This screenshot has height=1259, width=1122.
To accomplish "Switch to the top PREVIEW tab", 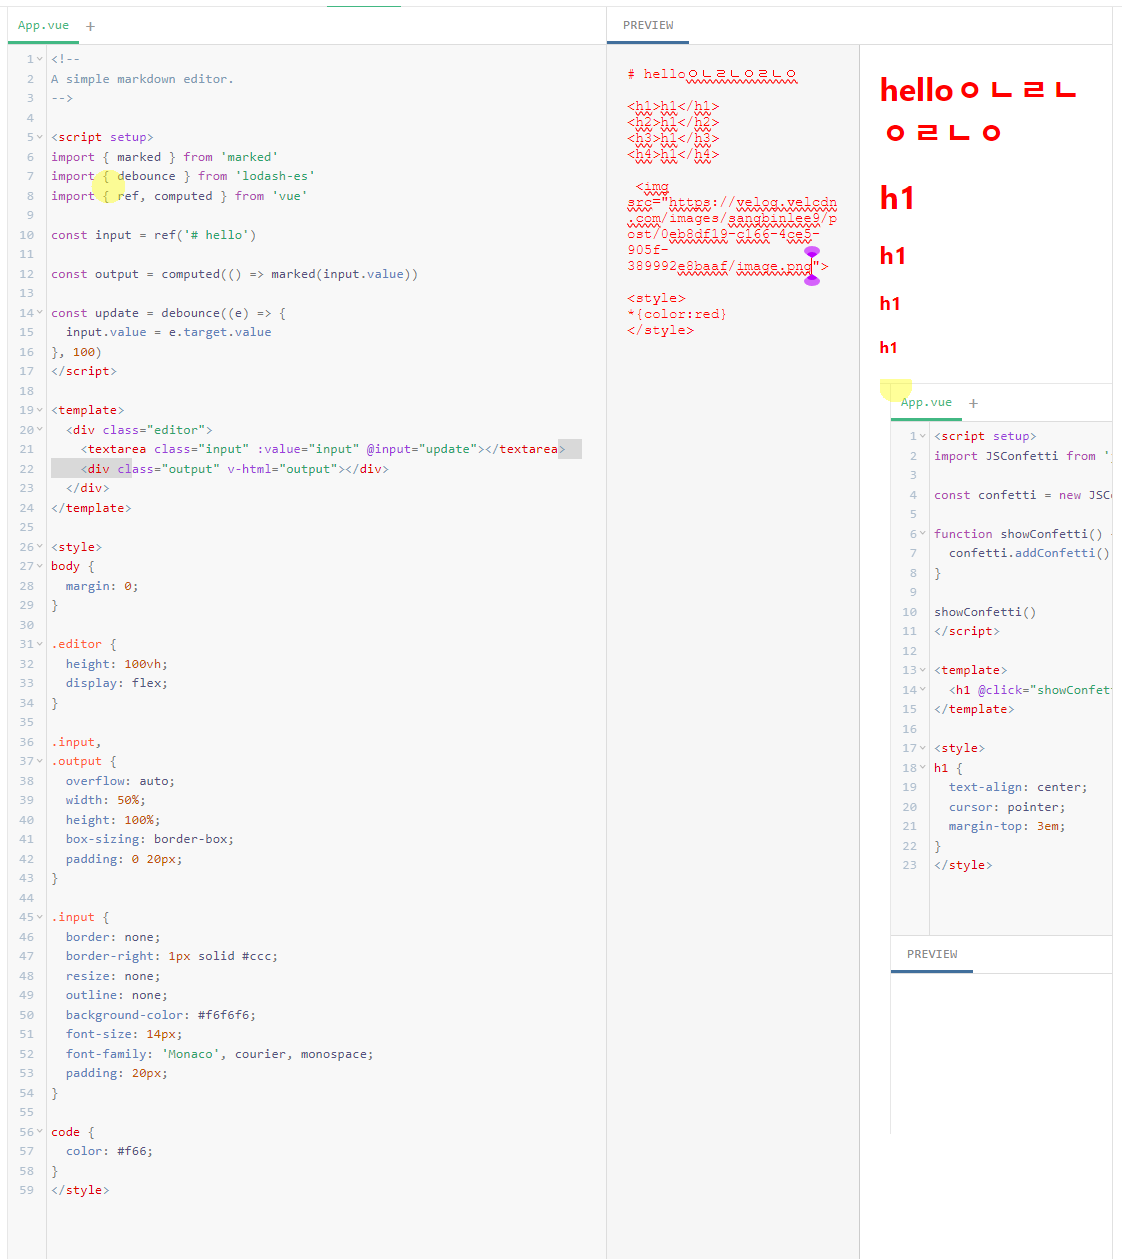I will click(648, 25).
